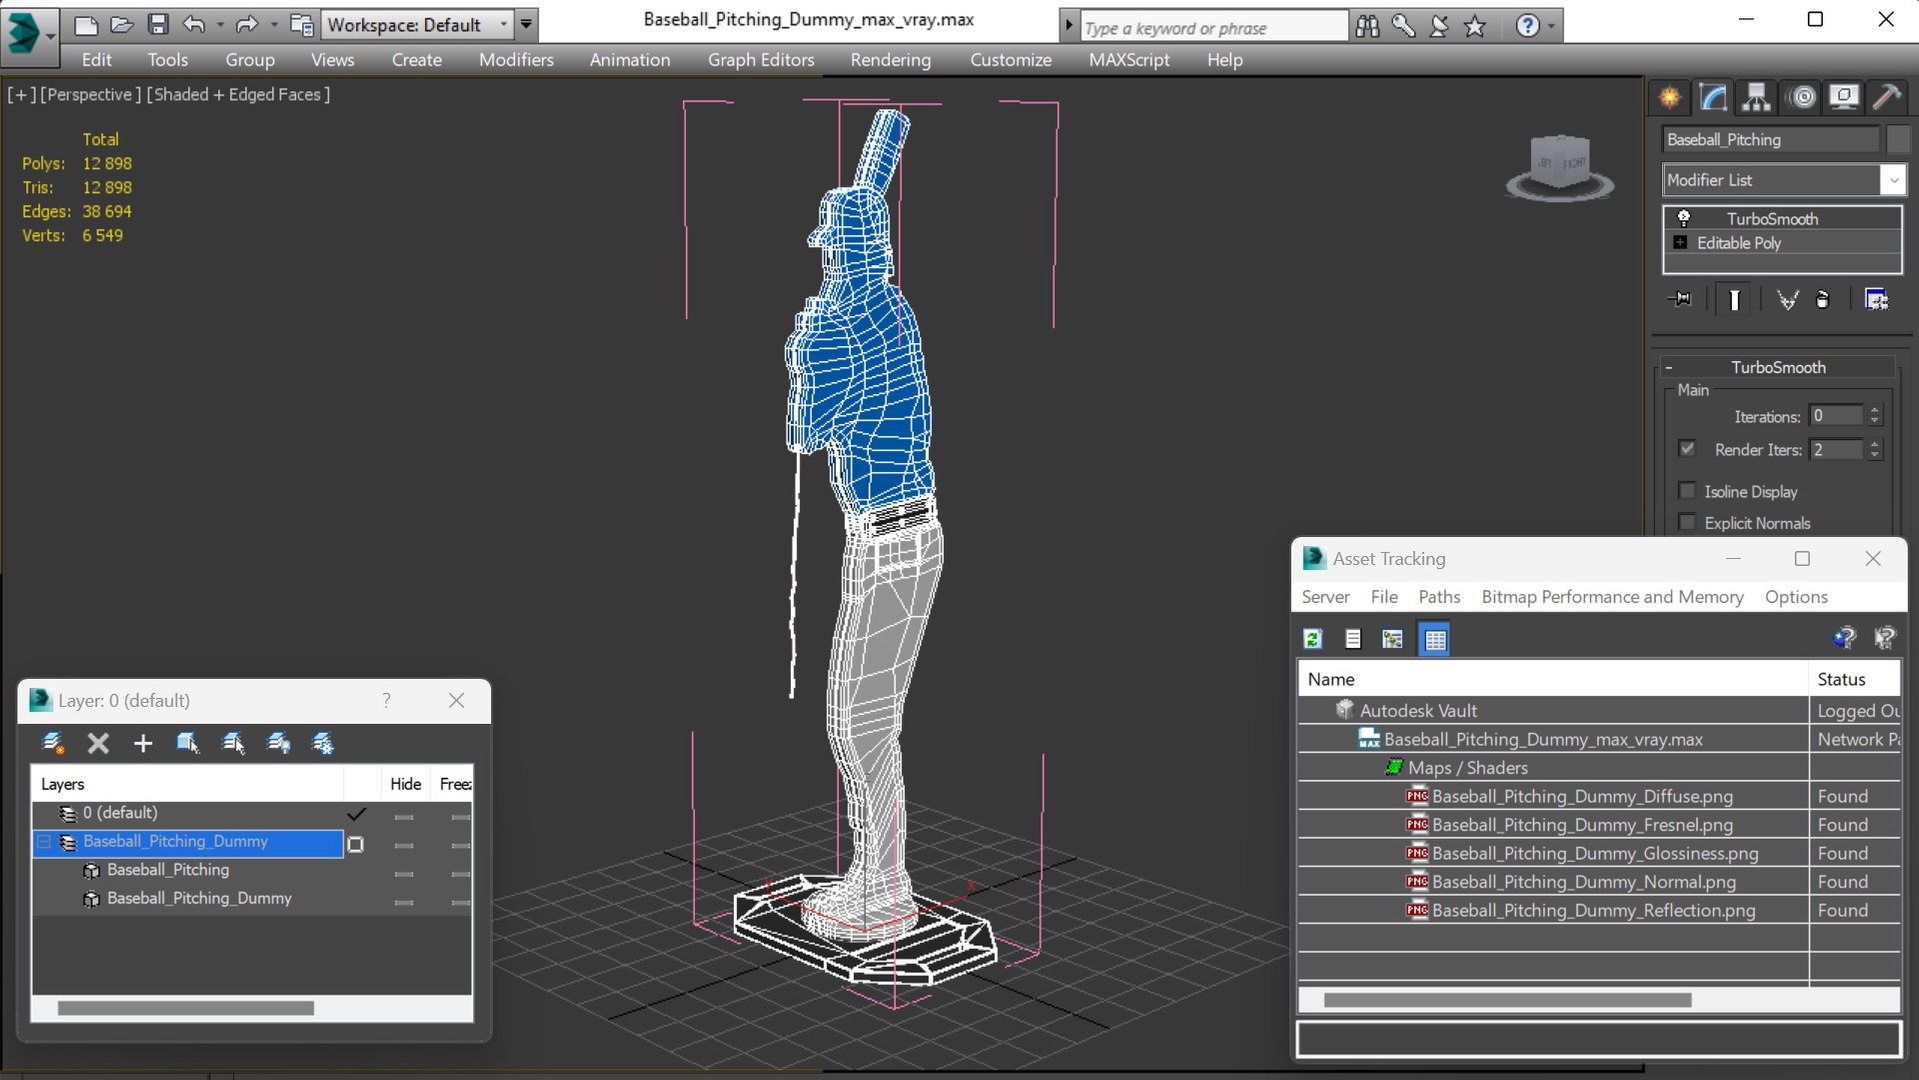Click the New Scene file icon
The width and height of the screenshot is (1919, 1080).
tap(86, 24)
